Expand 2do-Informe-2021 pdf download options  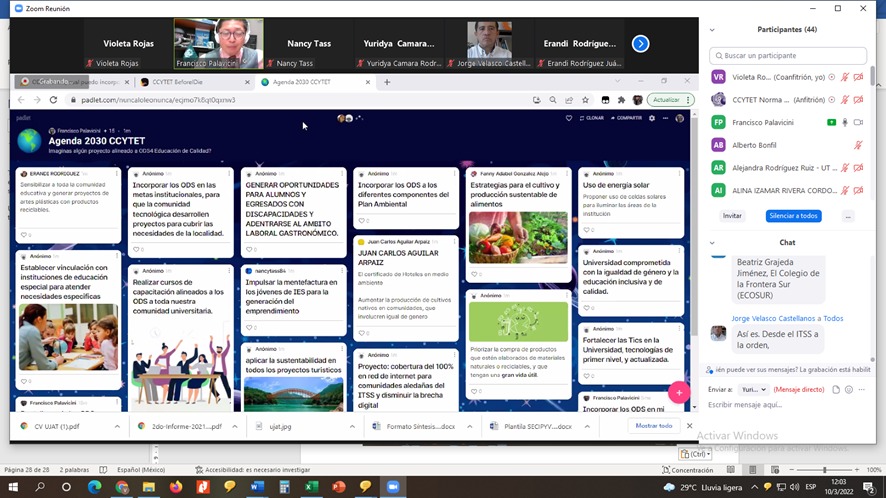[x=235, y=427]
